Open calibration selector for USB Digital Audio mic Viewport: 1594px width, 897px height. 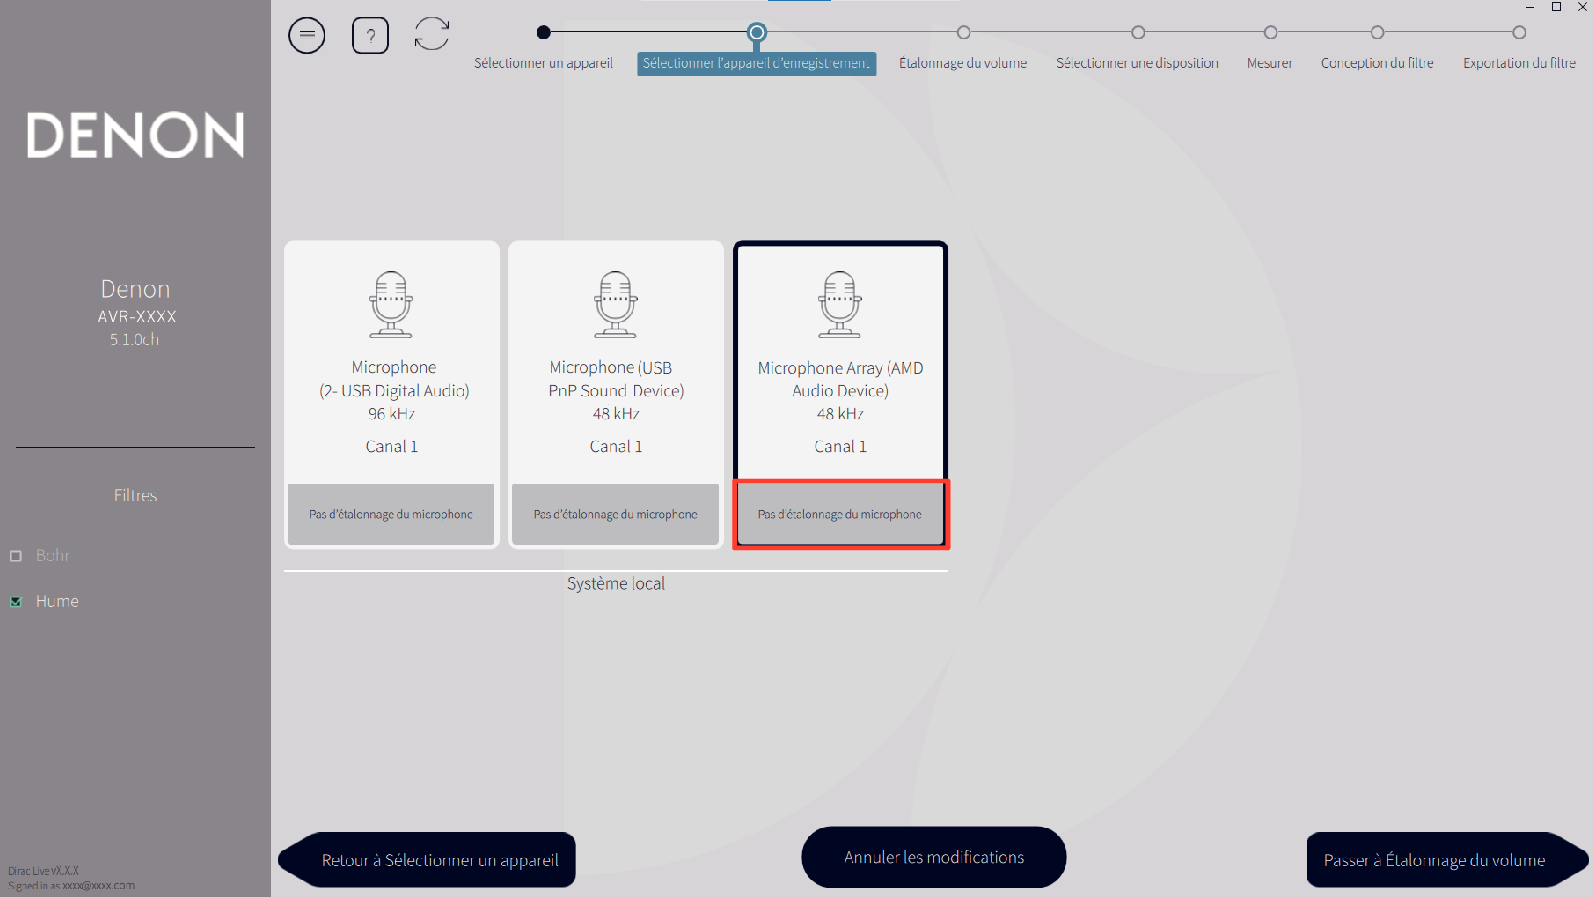[x=391, y=514]
